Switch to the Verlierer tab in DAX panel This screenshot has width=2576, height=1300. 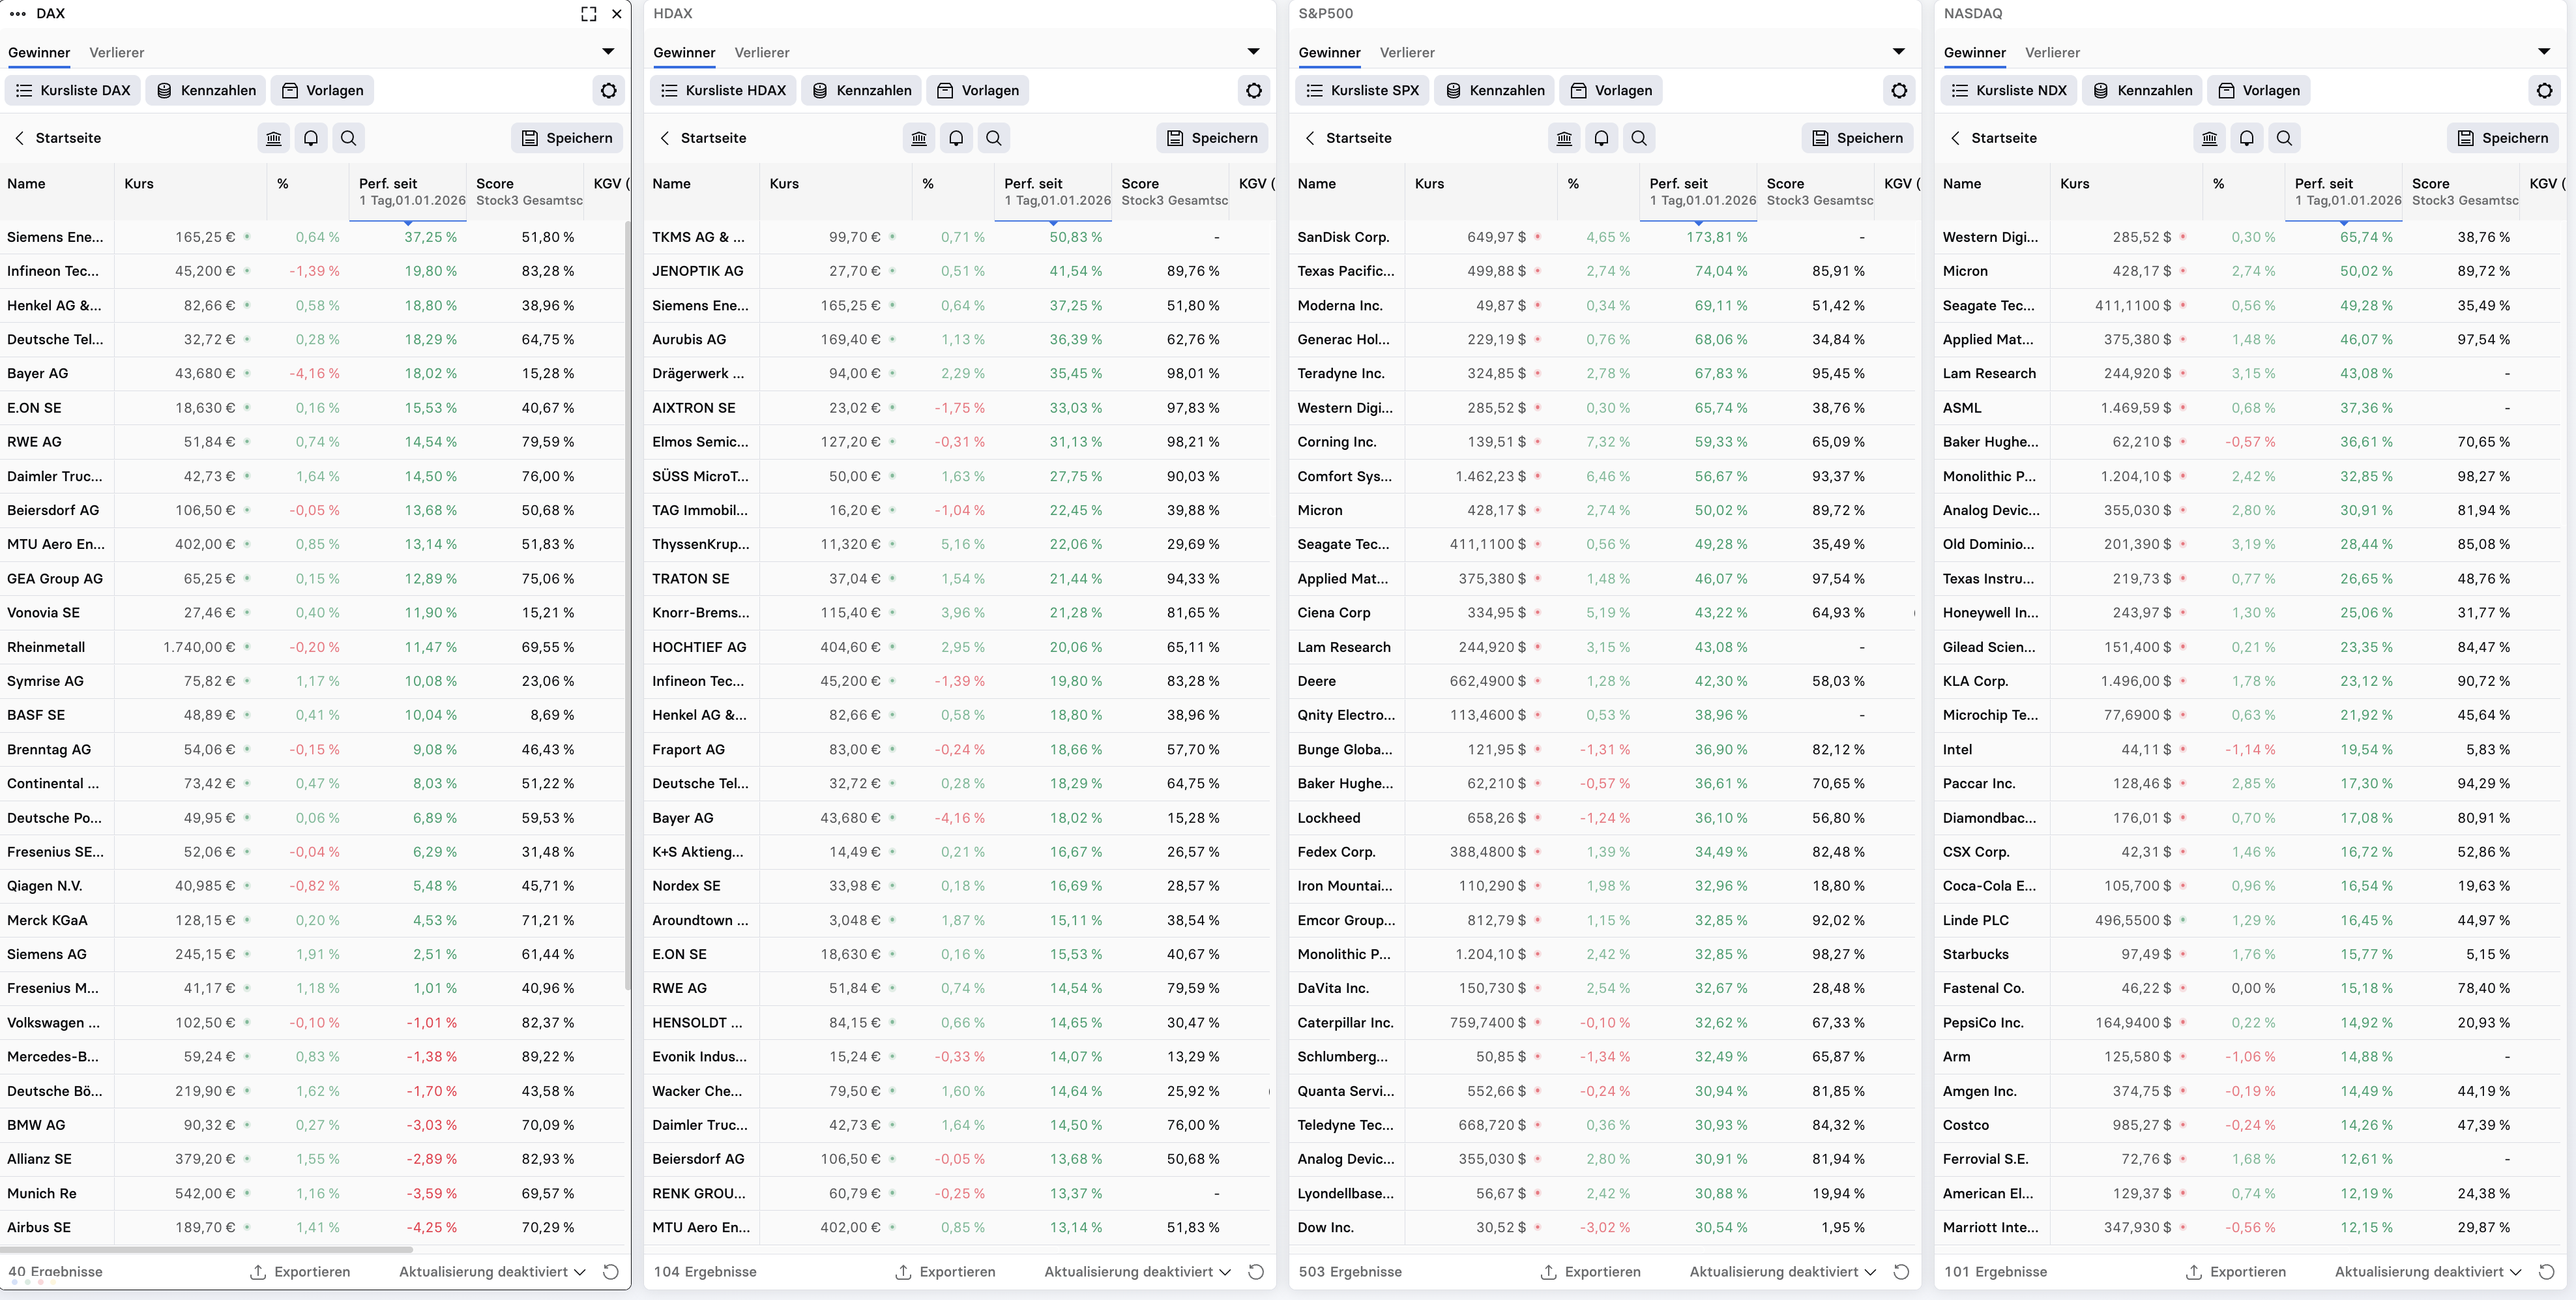[x=116, y=53]
